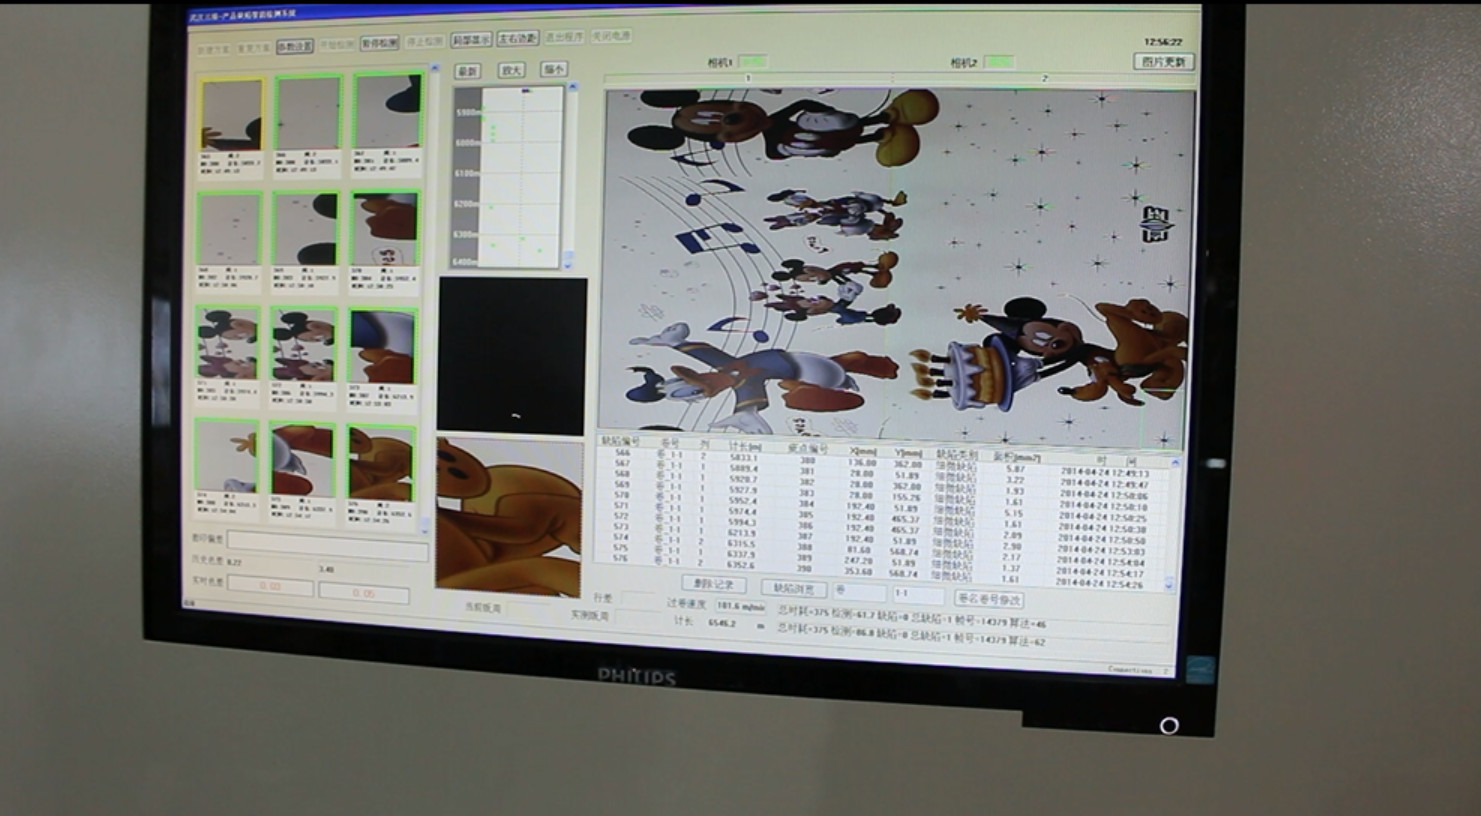Click the 缺陷浏览 button
The width and height of the screenshot is (1481, 816).
coord(794,589)
